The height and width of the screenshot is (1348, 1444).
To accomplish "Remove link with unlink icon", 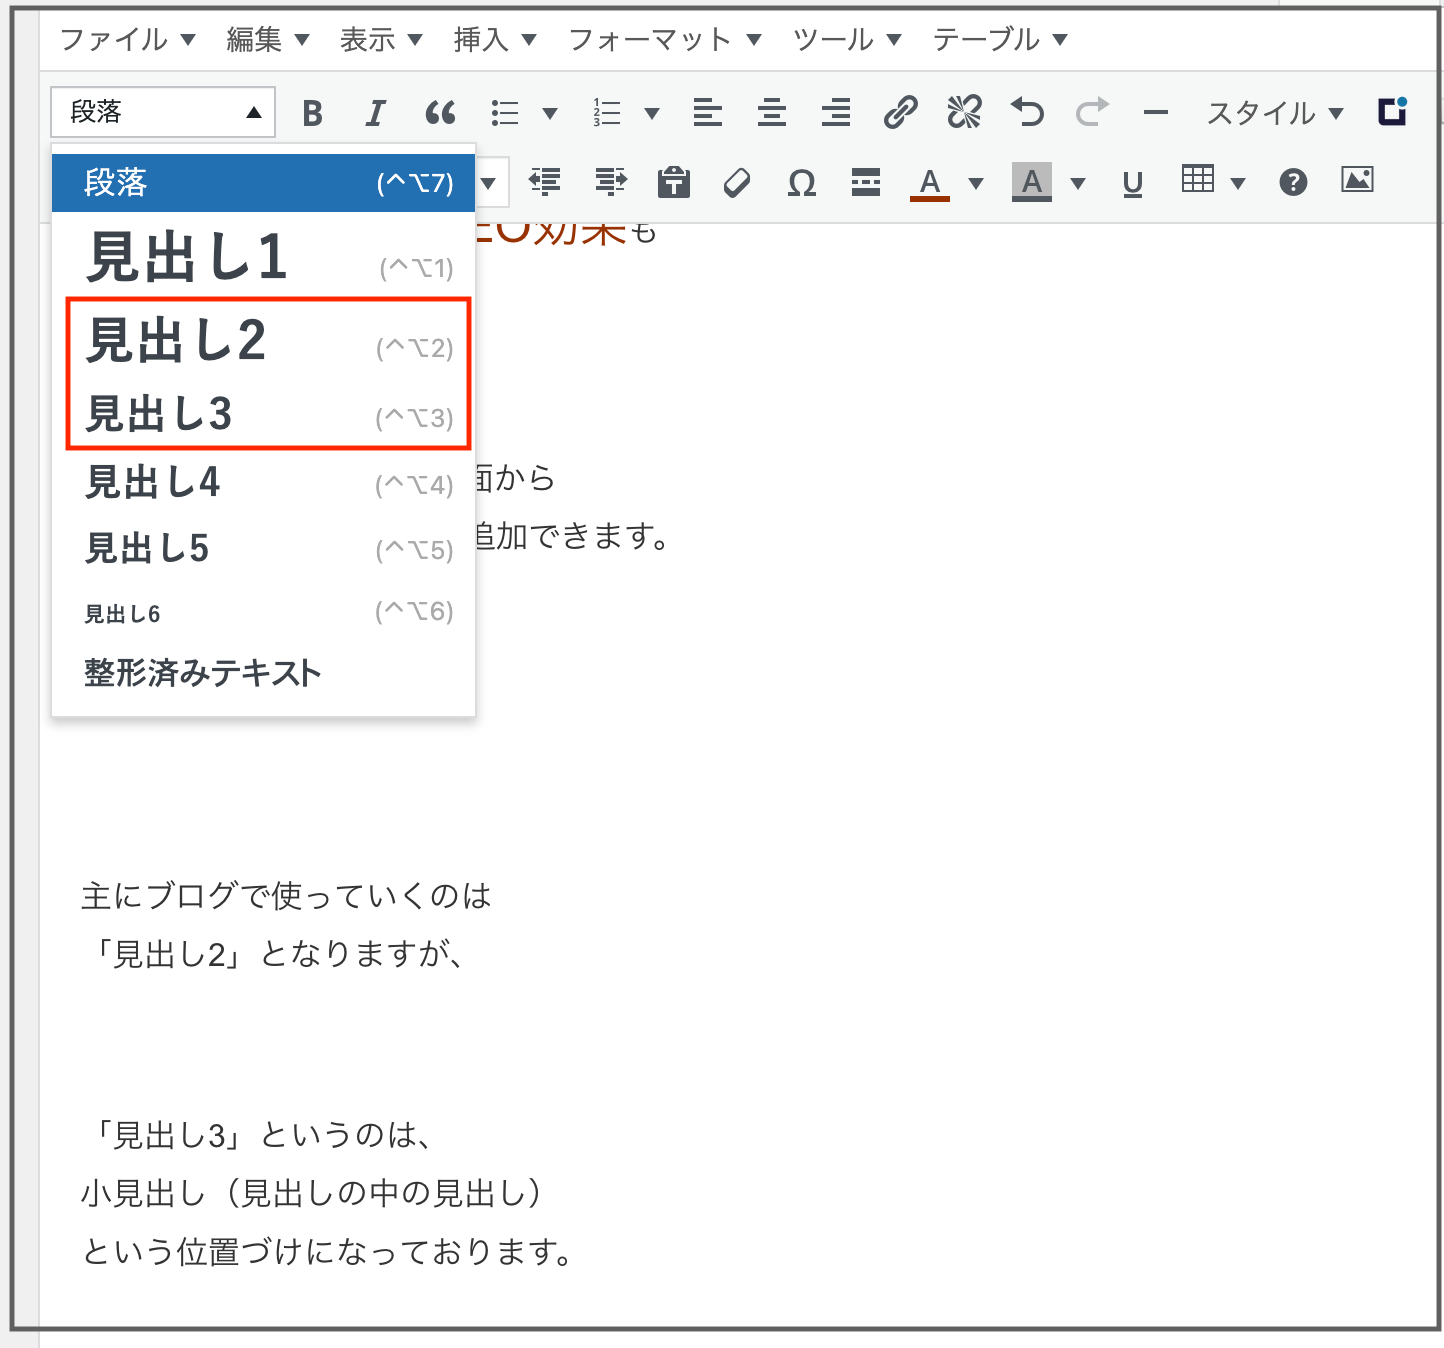I will (964, 112).
